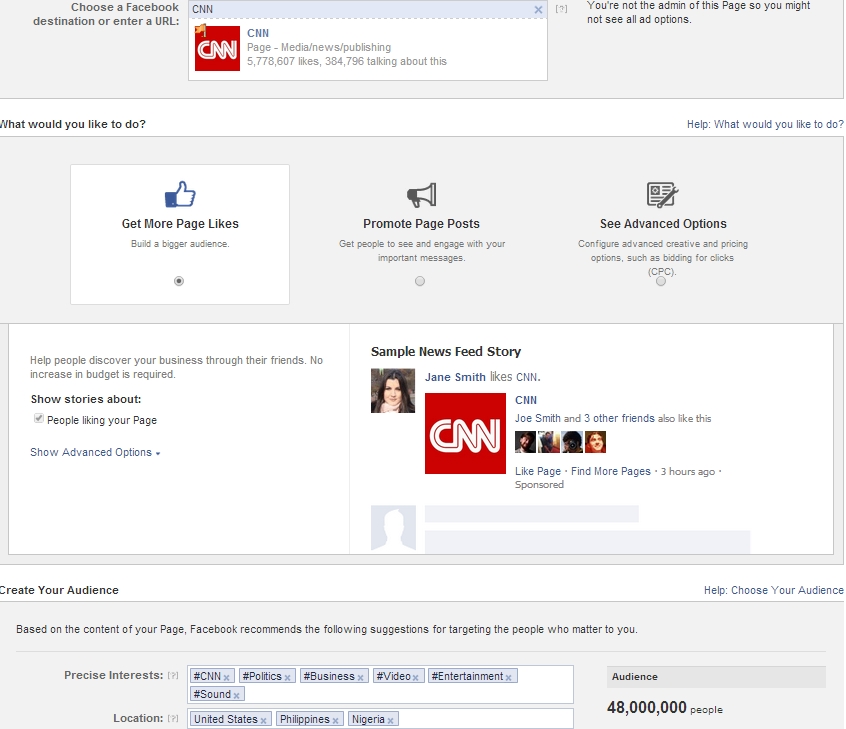Click the fourth friend avatar under CNN
The height and width of the screenshot is (729, 846).
coord(596,442)
